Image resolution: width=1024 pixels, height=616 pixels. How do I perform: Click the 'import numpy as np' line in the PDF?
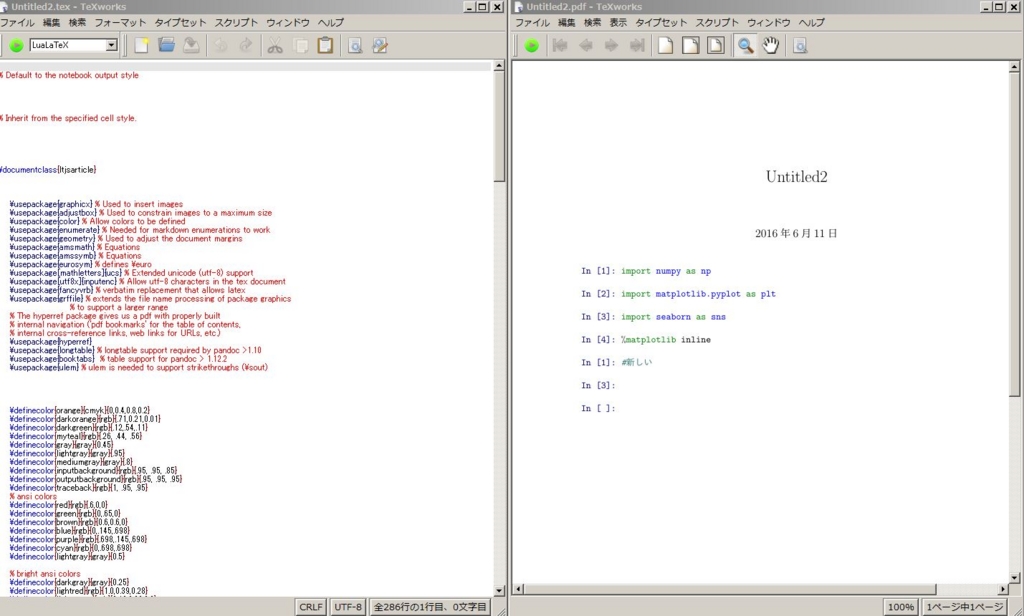click(666, 271)
